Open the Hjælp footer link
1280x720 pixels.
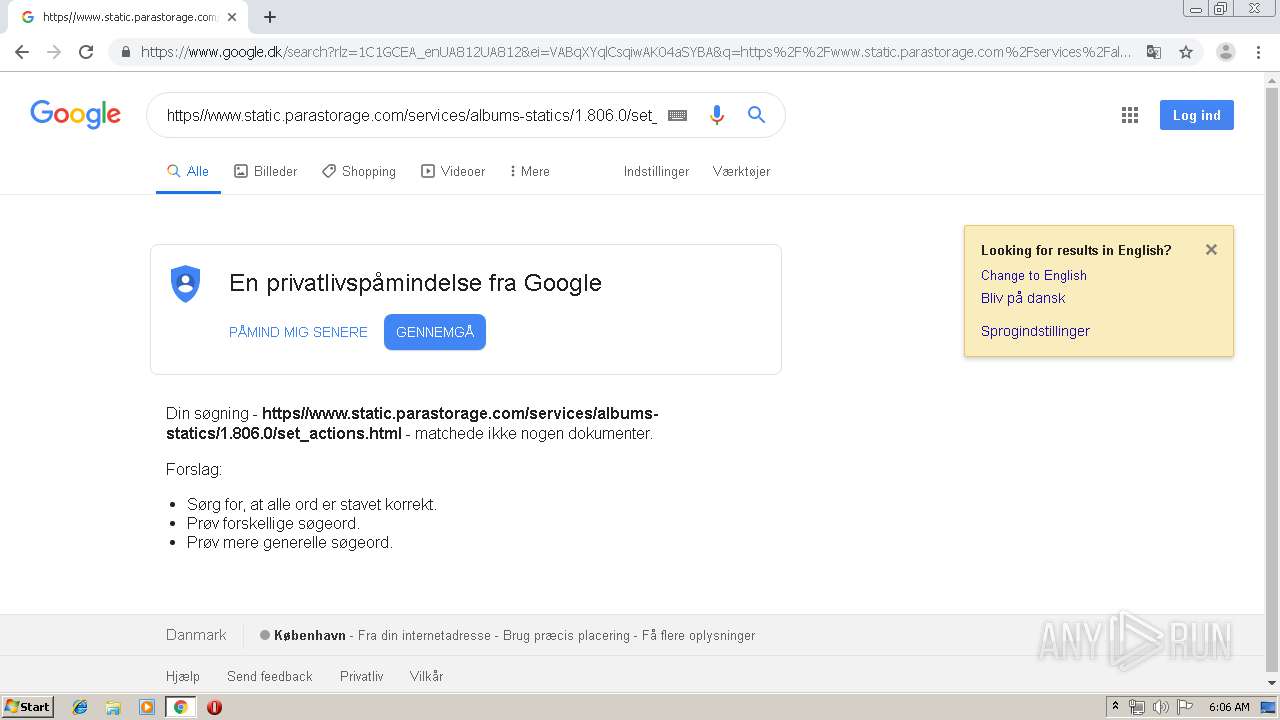coord(183,676)
